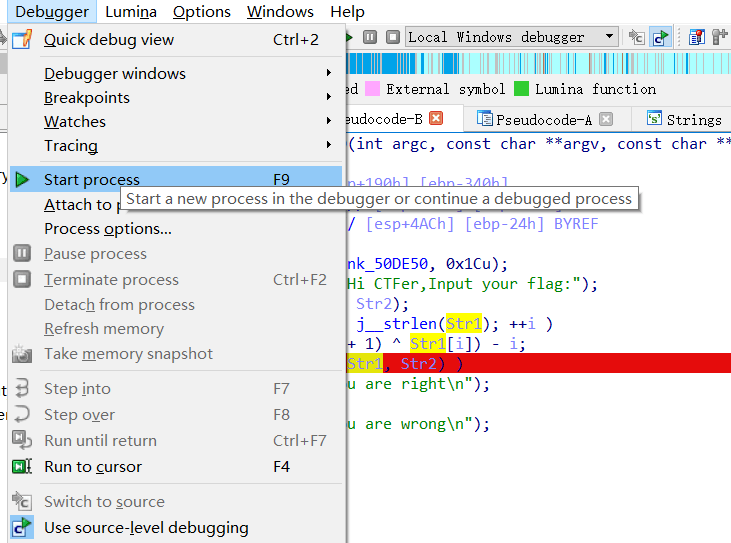
Task: Select Process options from menu
Action: coord(108,229)
